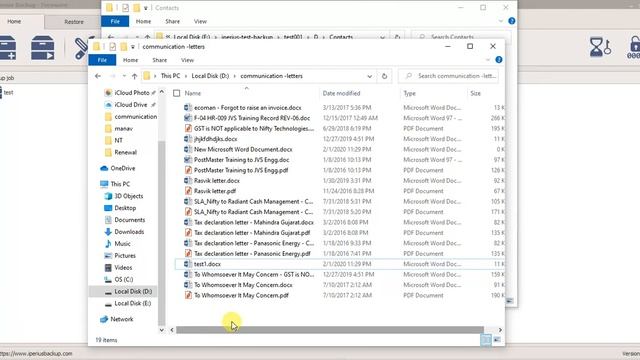Image resolution: width=640 pixels, height=360 pixels.
Task: Select Rasvik letter.docx file
Action: pyautogui.click(x=217, y=181)
